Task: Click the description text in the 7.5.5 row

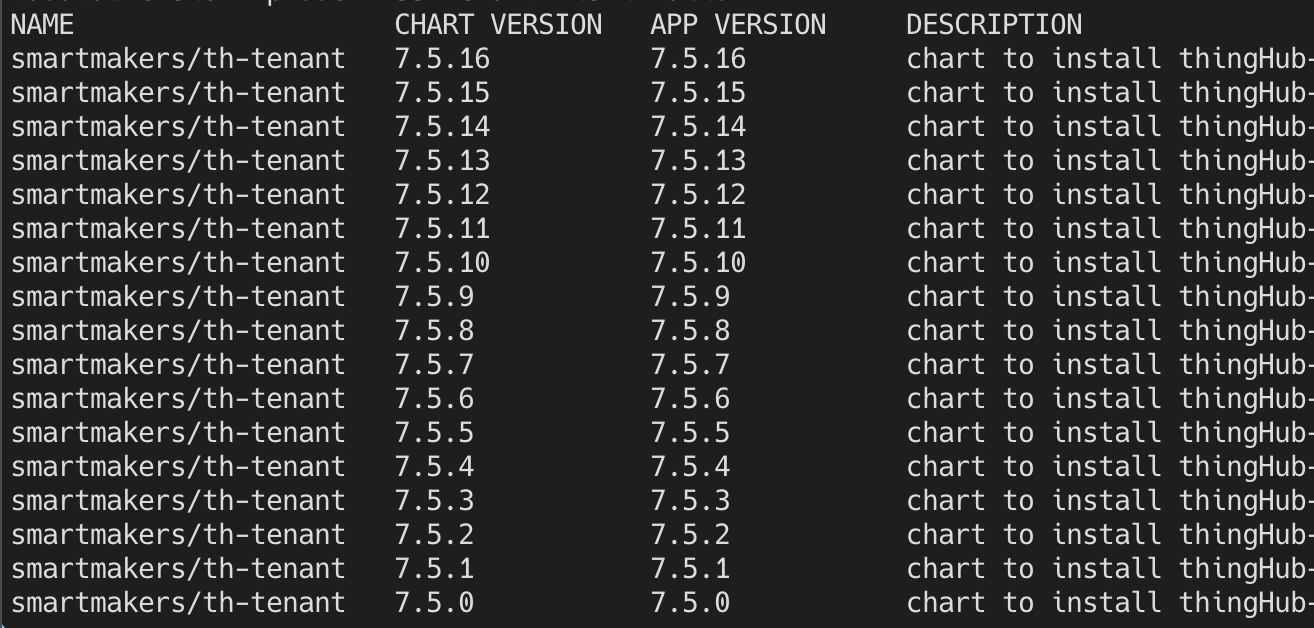Action: (x=1108, y=433)
